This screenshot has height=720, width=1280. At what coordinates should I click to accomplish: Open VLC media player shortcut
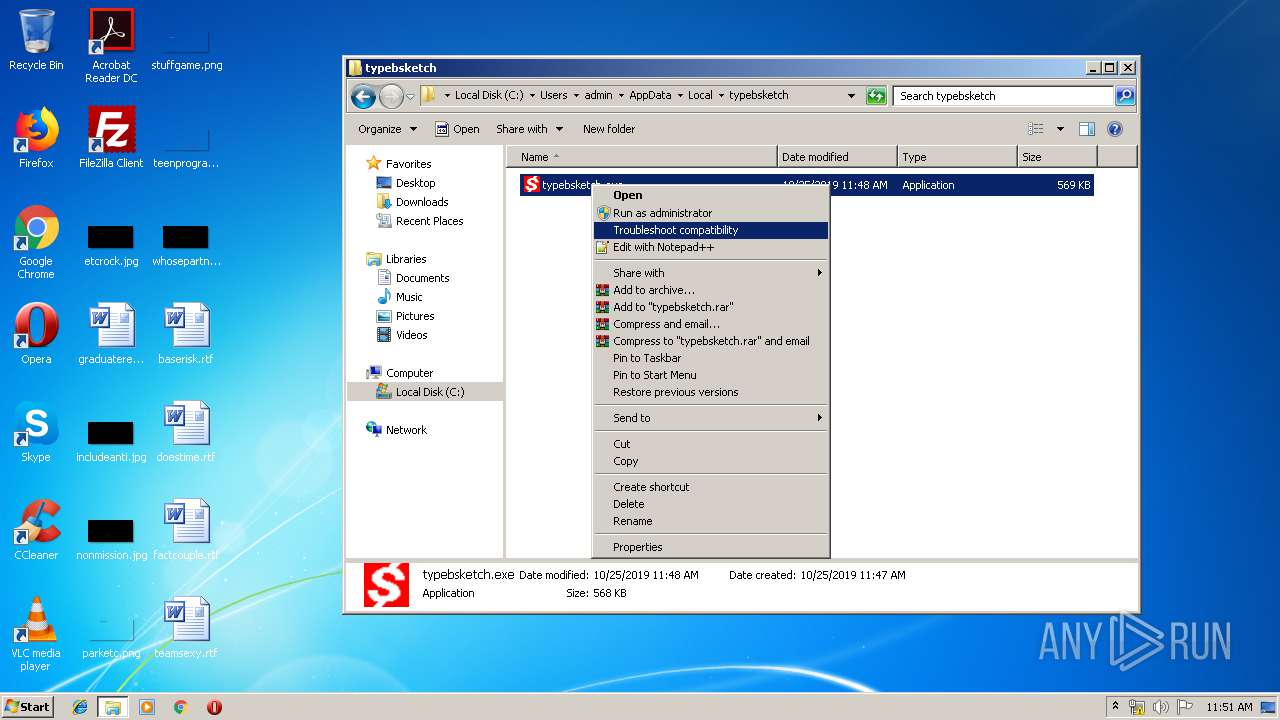tap(36, 634)
